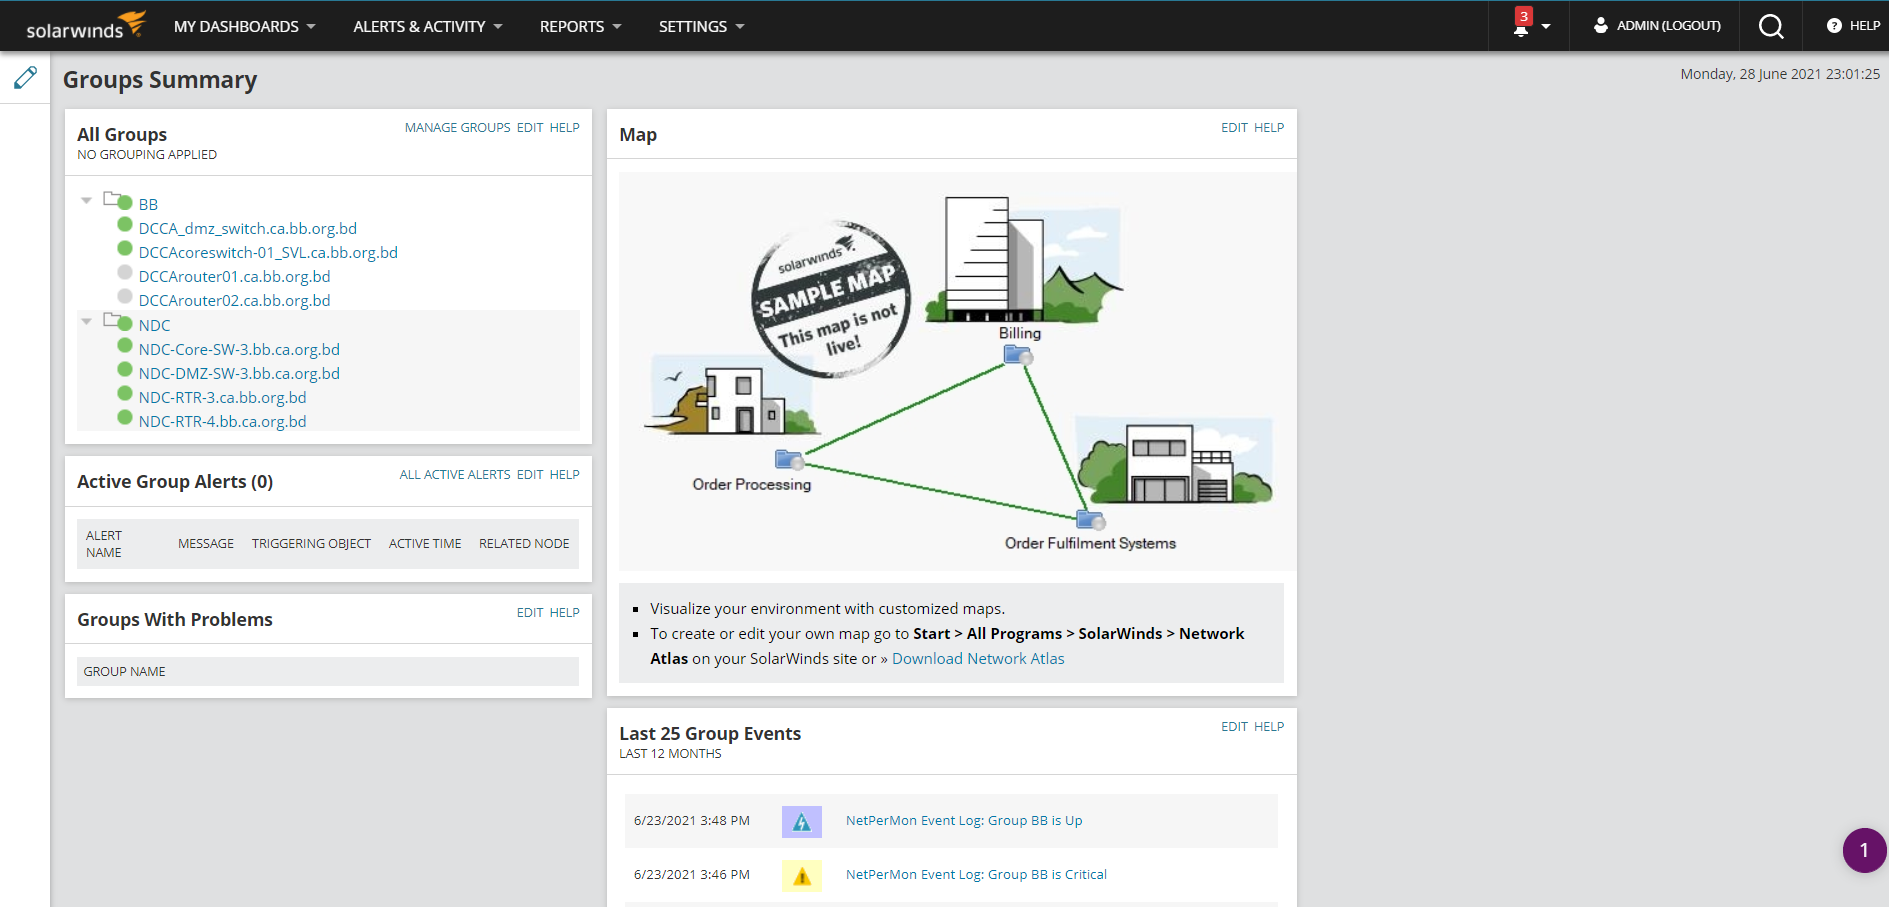Click the admin user icon
Screen dimensions: 1889x907
pos(1601,25)
